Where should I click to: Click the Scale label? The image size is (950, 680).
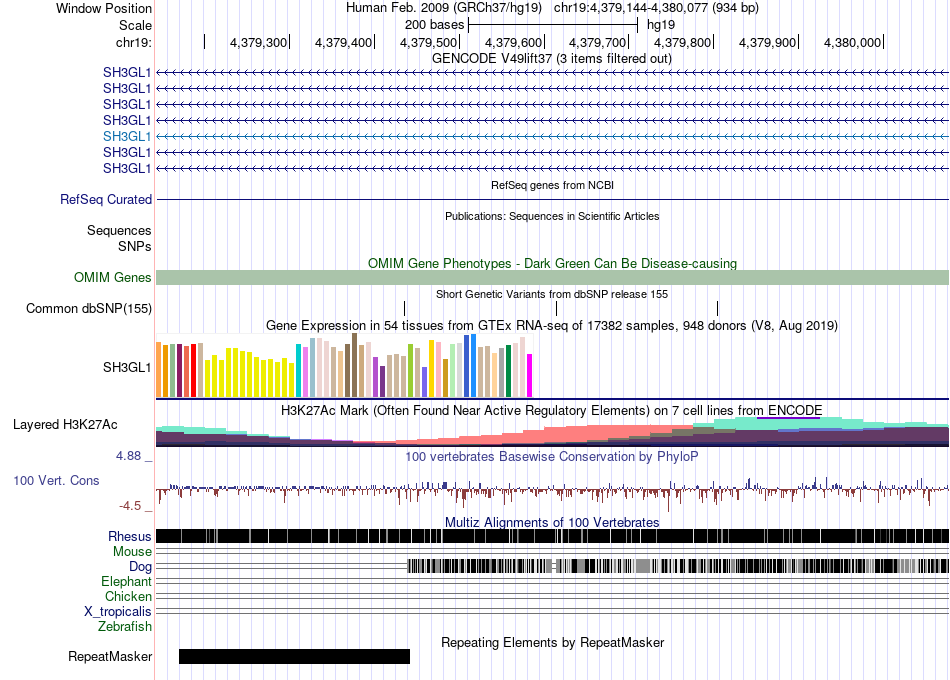[x=135, y=25]
